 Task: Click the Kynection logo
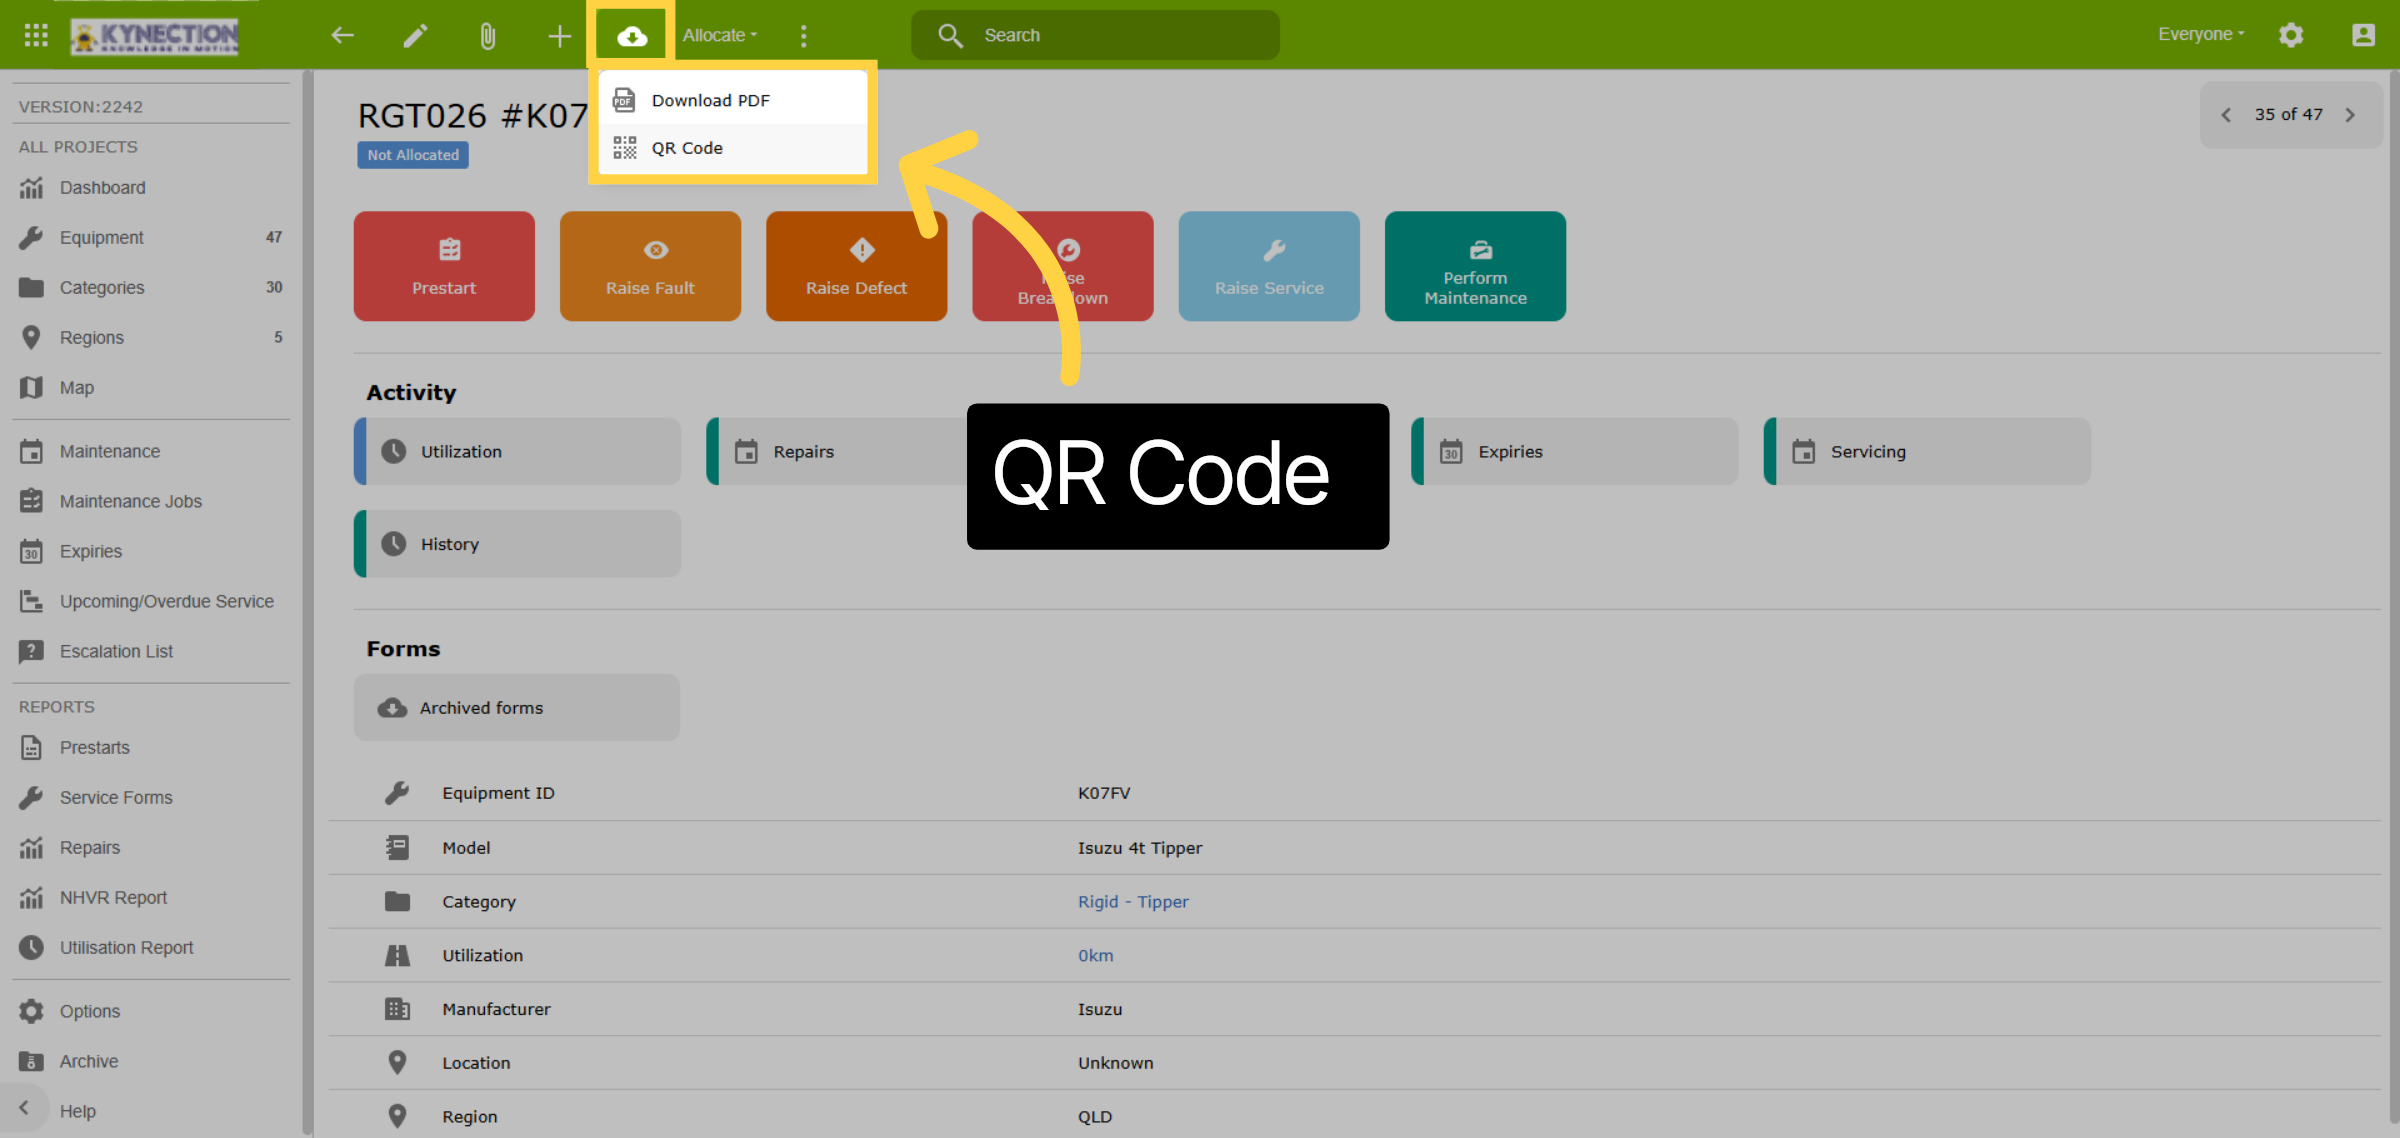coord(155,36)
